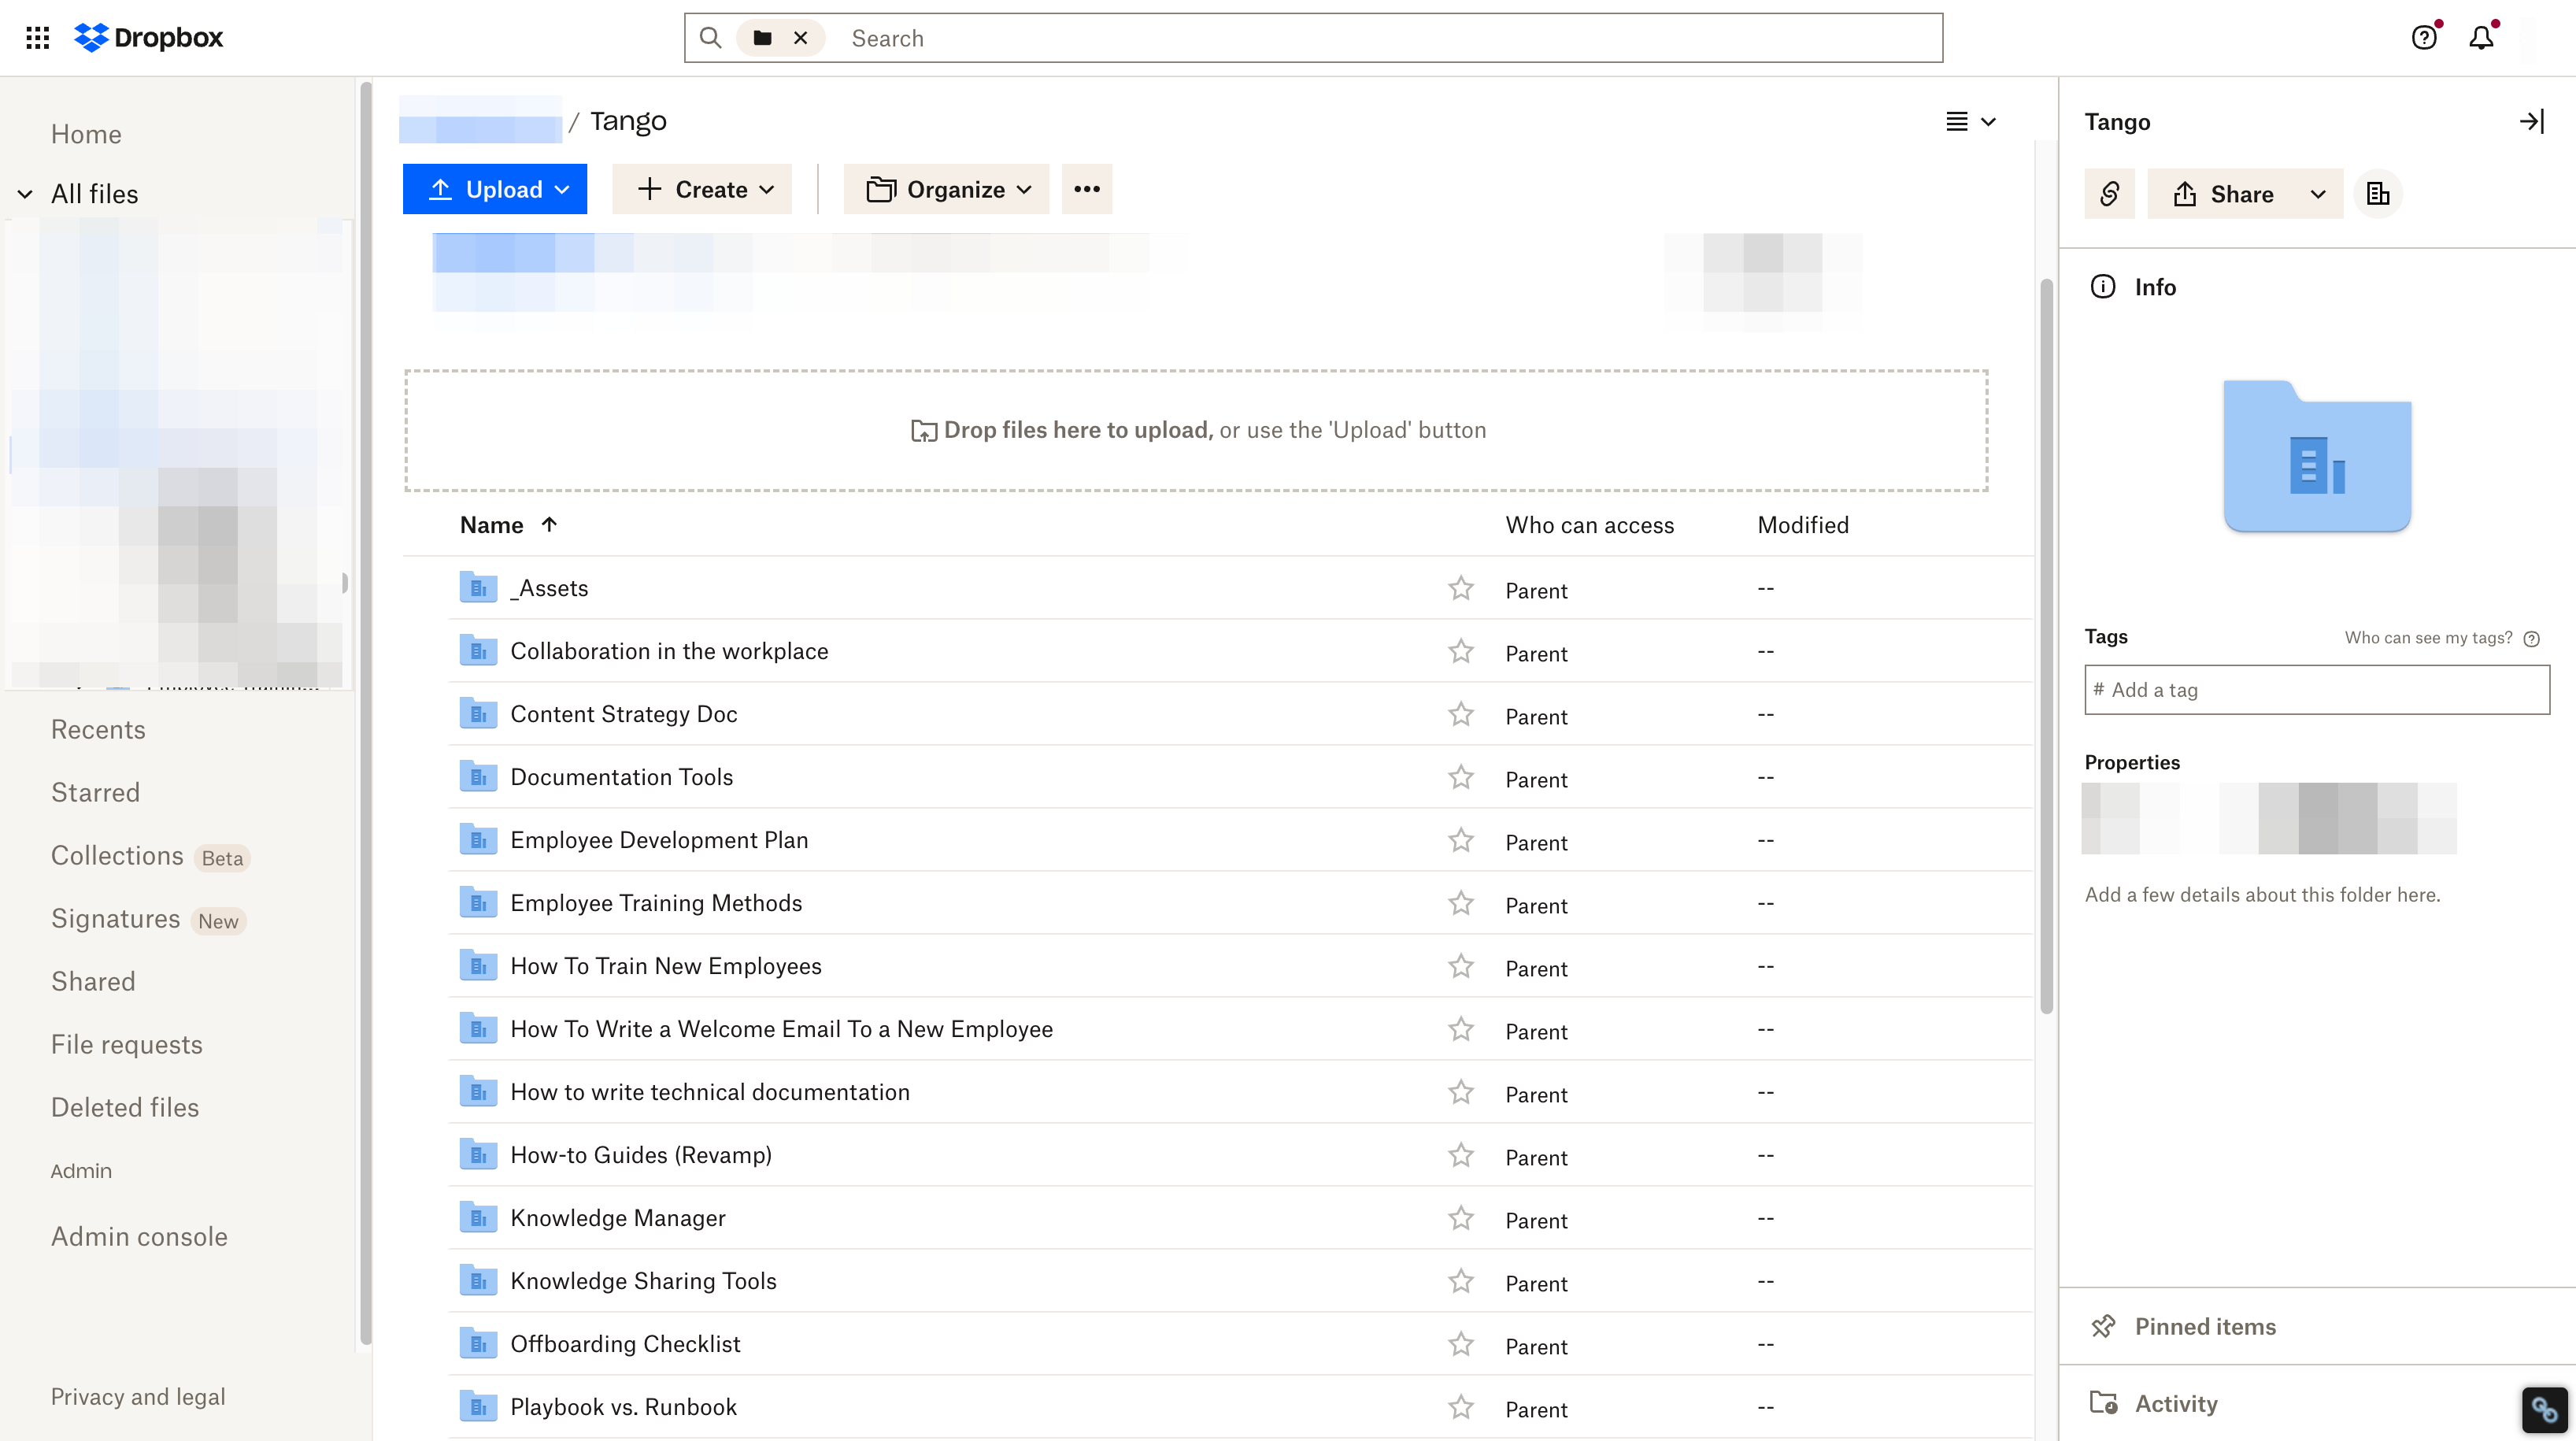The image size is (2576, 1441).
Task: Open the tags help question icon
Action: point(2531,639)
